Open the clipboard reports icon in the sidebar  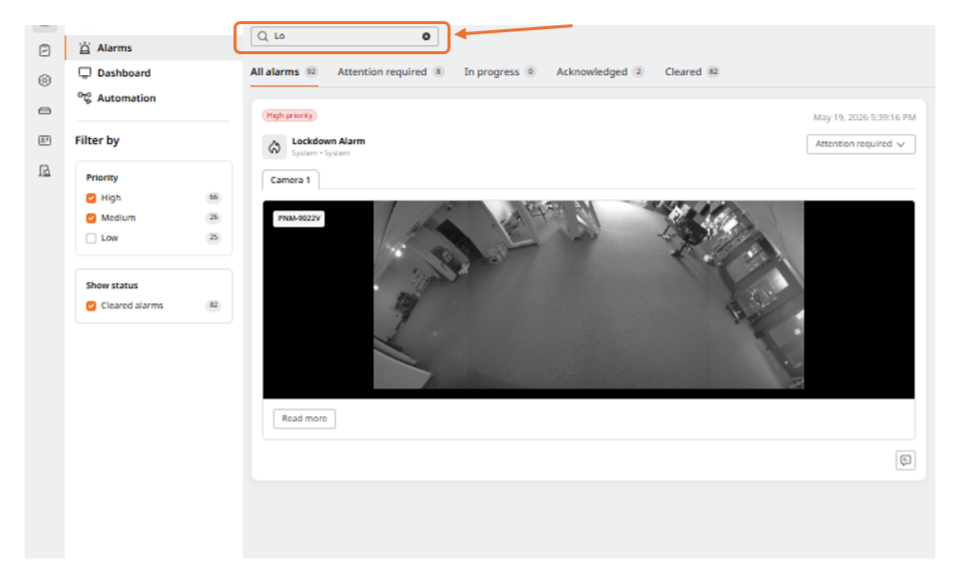click(x=44, y=51)
